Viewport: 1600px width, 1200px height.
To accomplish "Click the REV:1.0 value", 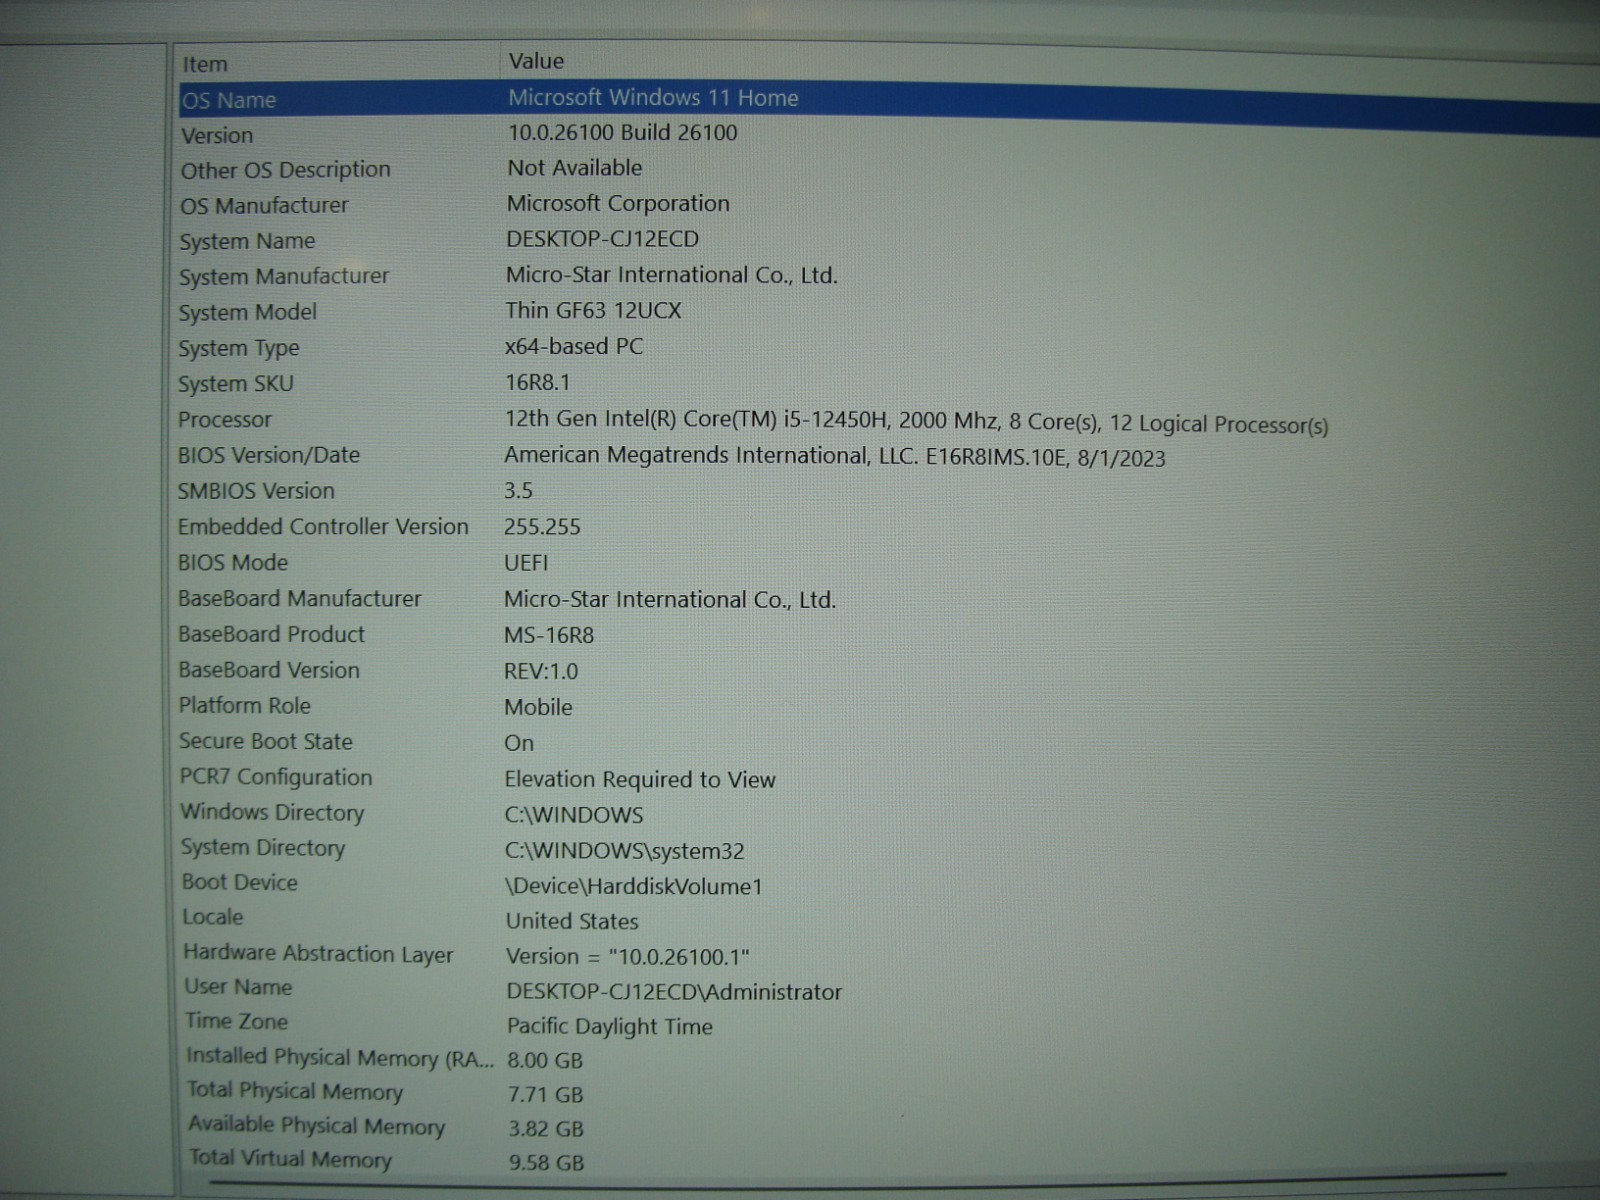I will [x=541, y=672].
